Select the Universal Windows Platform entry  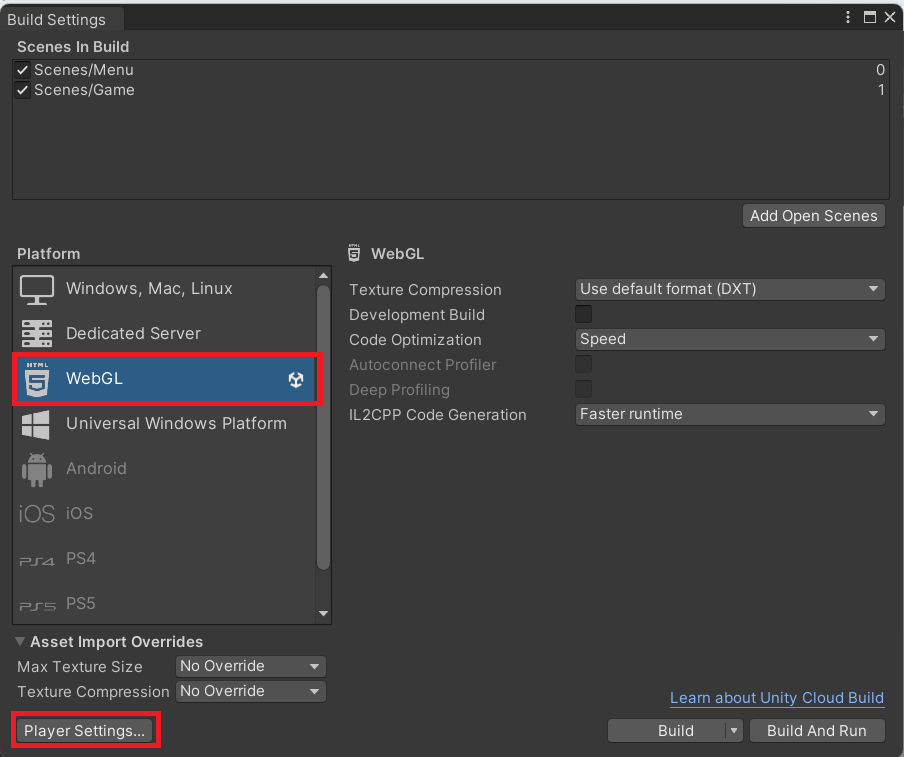[x=163, y=423]
